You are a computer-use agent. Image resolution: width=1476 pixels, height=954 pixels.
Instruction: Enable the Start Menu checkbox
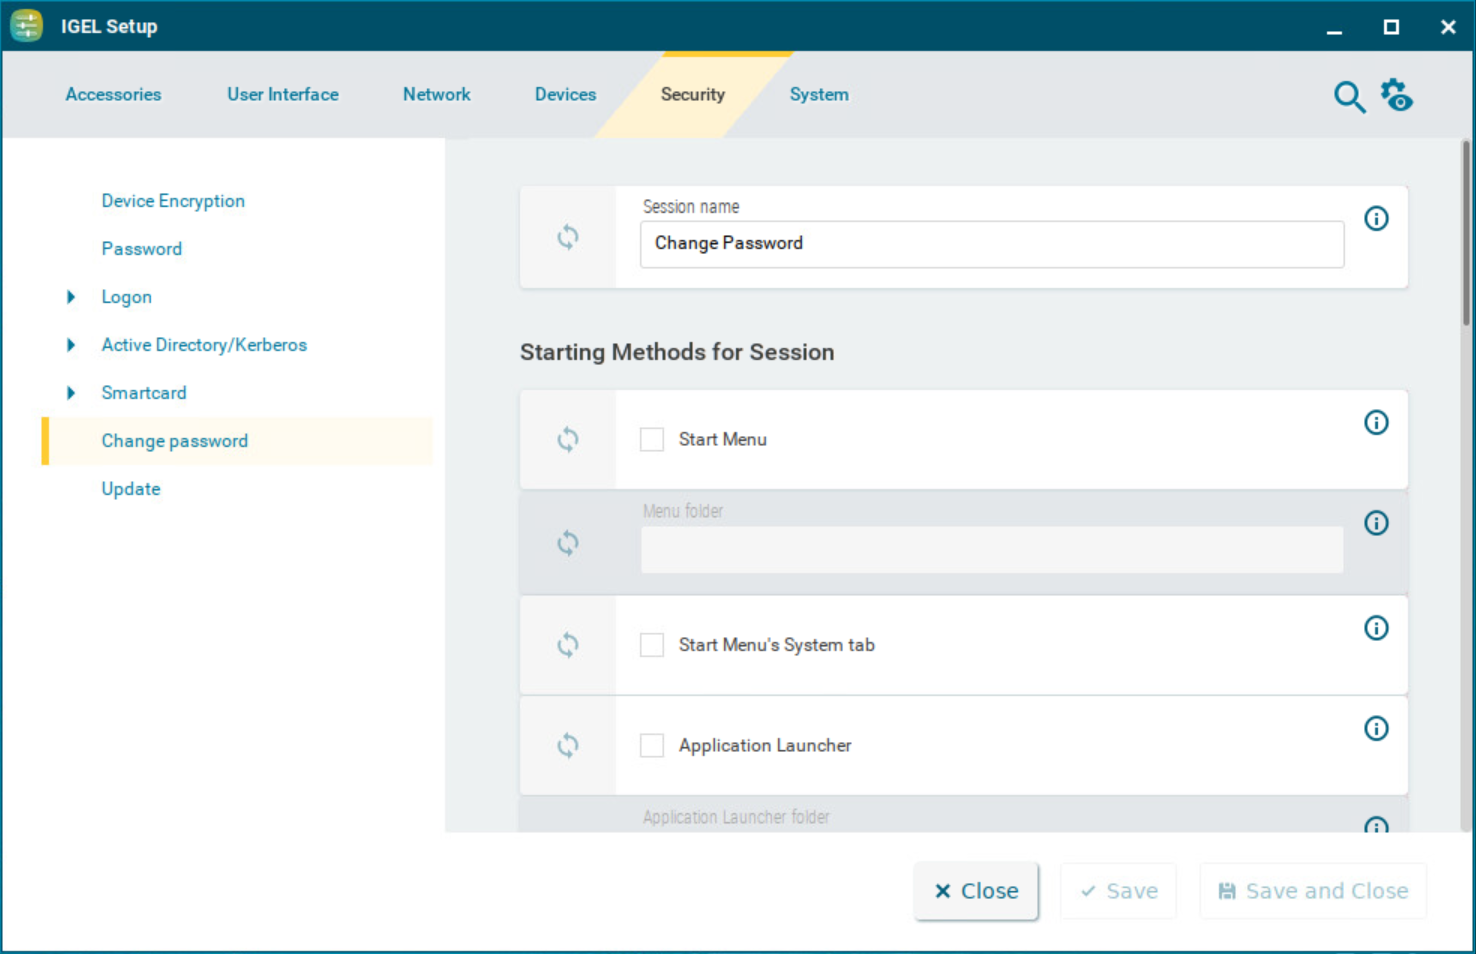pos(652,440)
